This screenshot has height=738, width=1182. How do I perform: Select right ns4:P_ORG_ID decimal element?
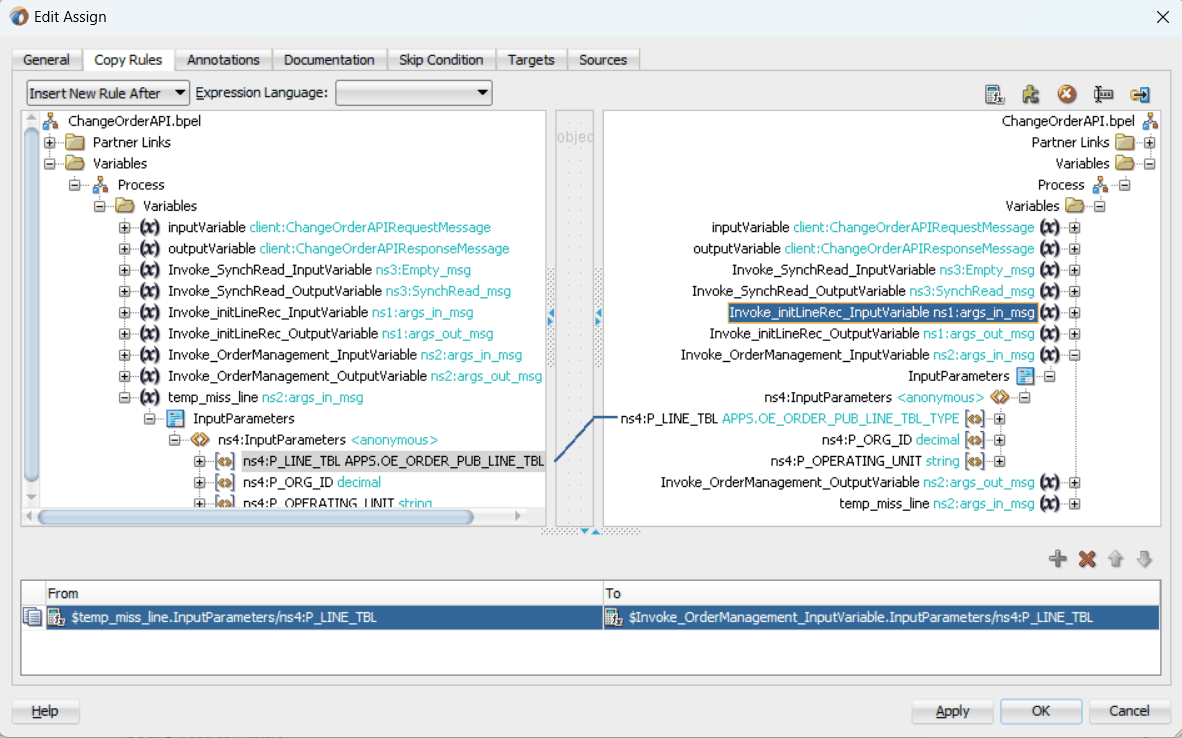890,439
